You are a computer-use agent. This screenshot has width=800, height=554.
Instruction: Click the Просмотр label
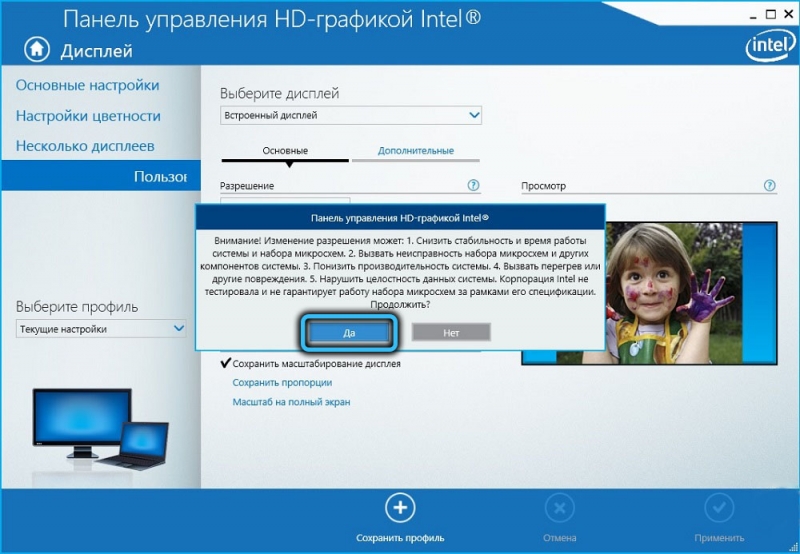(543, 186)
